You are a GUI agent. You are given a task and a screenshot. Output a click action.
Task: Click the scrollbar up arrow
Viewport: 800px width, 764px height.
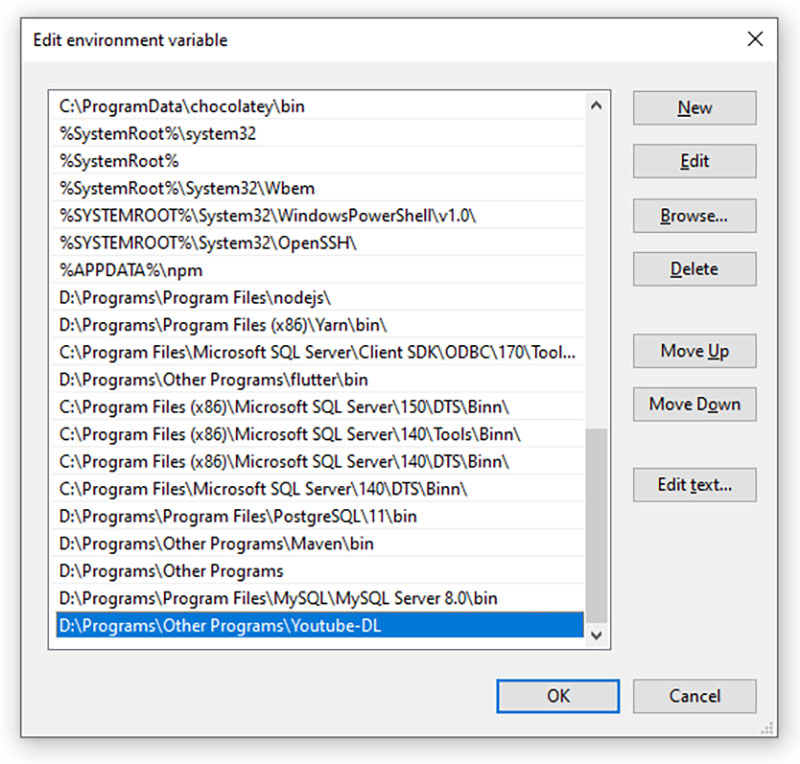(596, 104)
